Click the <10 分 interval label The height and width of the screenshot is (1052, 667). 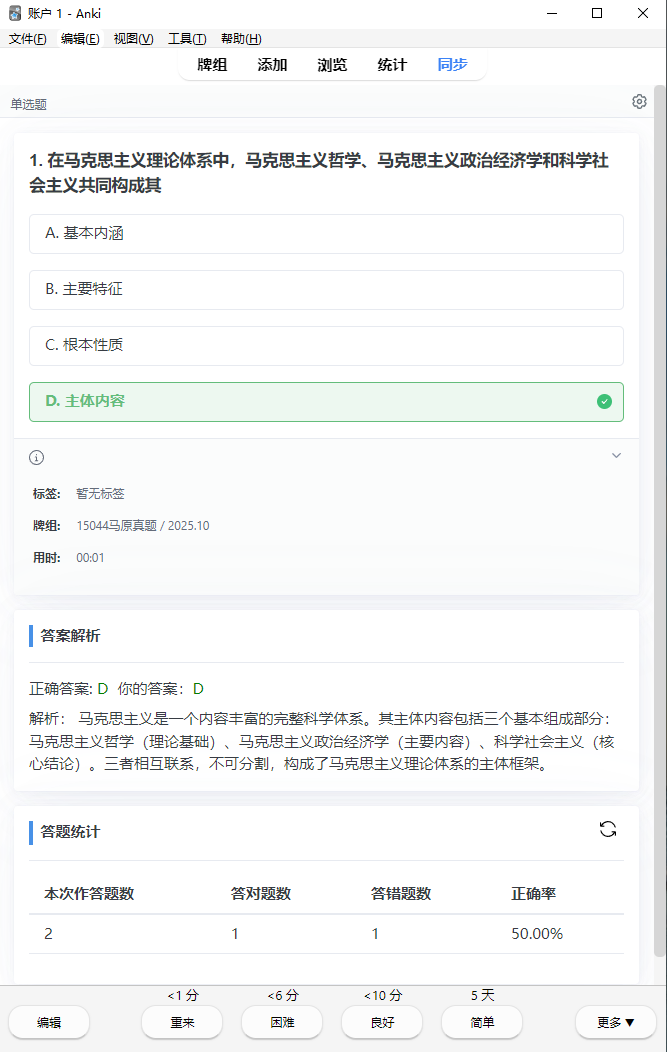[382, 996]
